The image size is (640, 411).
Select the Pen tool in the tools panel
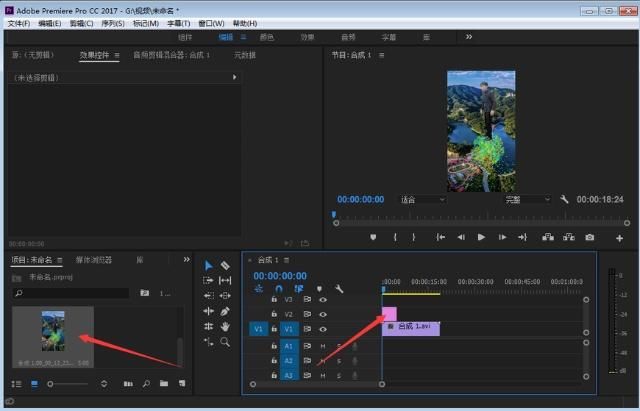(x=225, y=311)
